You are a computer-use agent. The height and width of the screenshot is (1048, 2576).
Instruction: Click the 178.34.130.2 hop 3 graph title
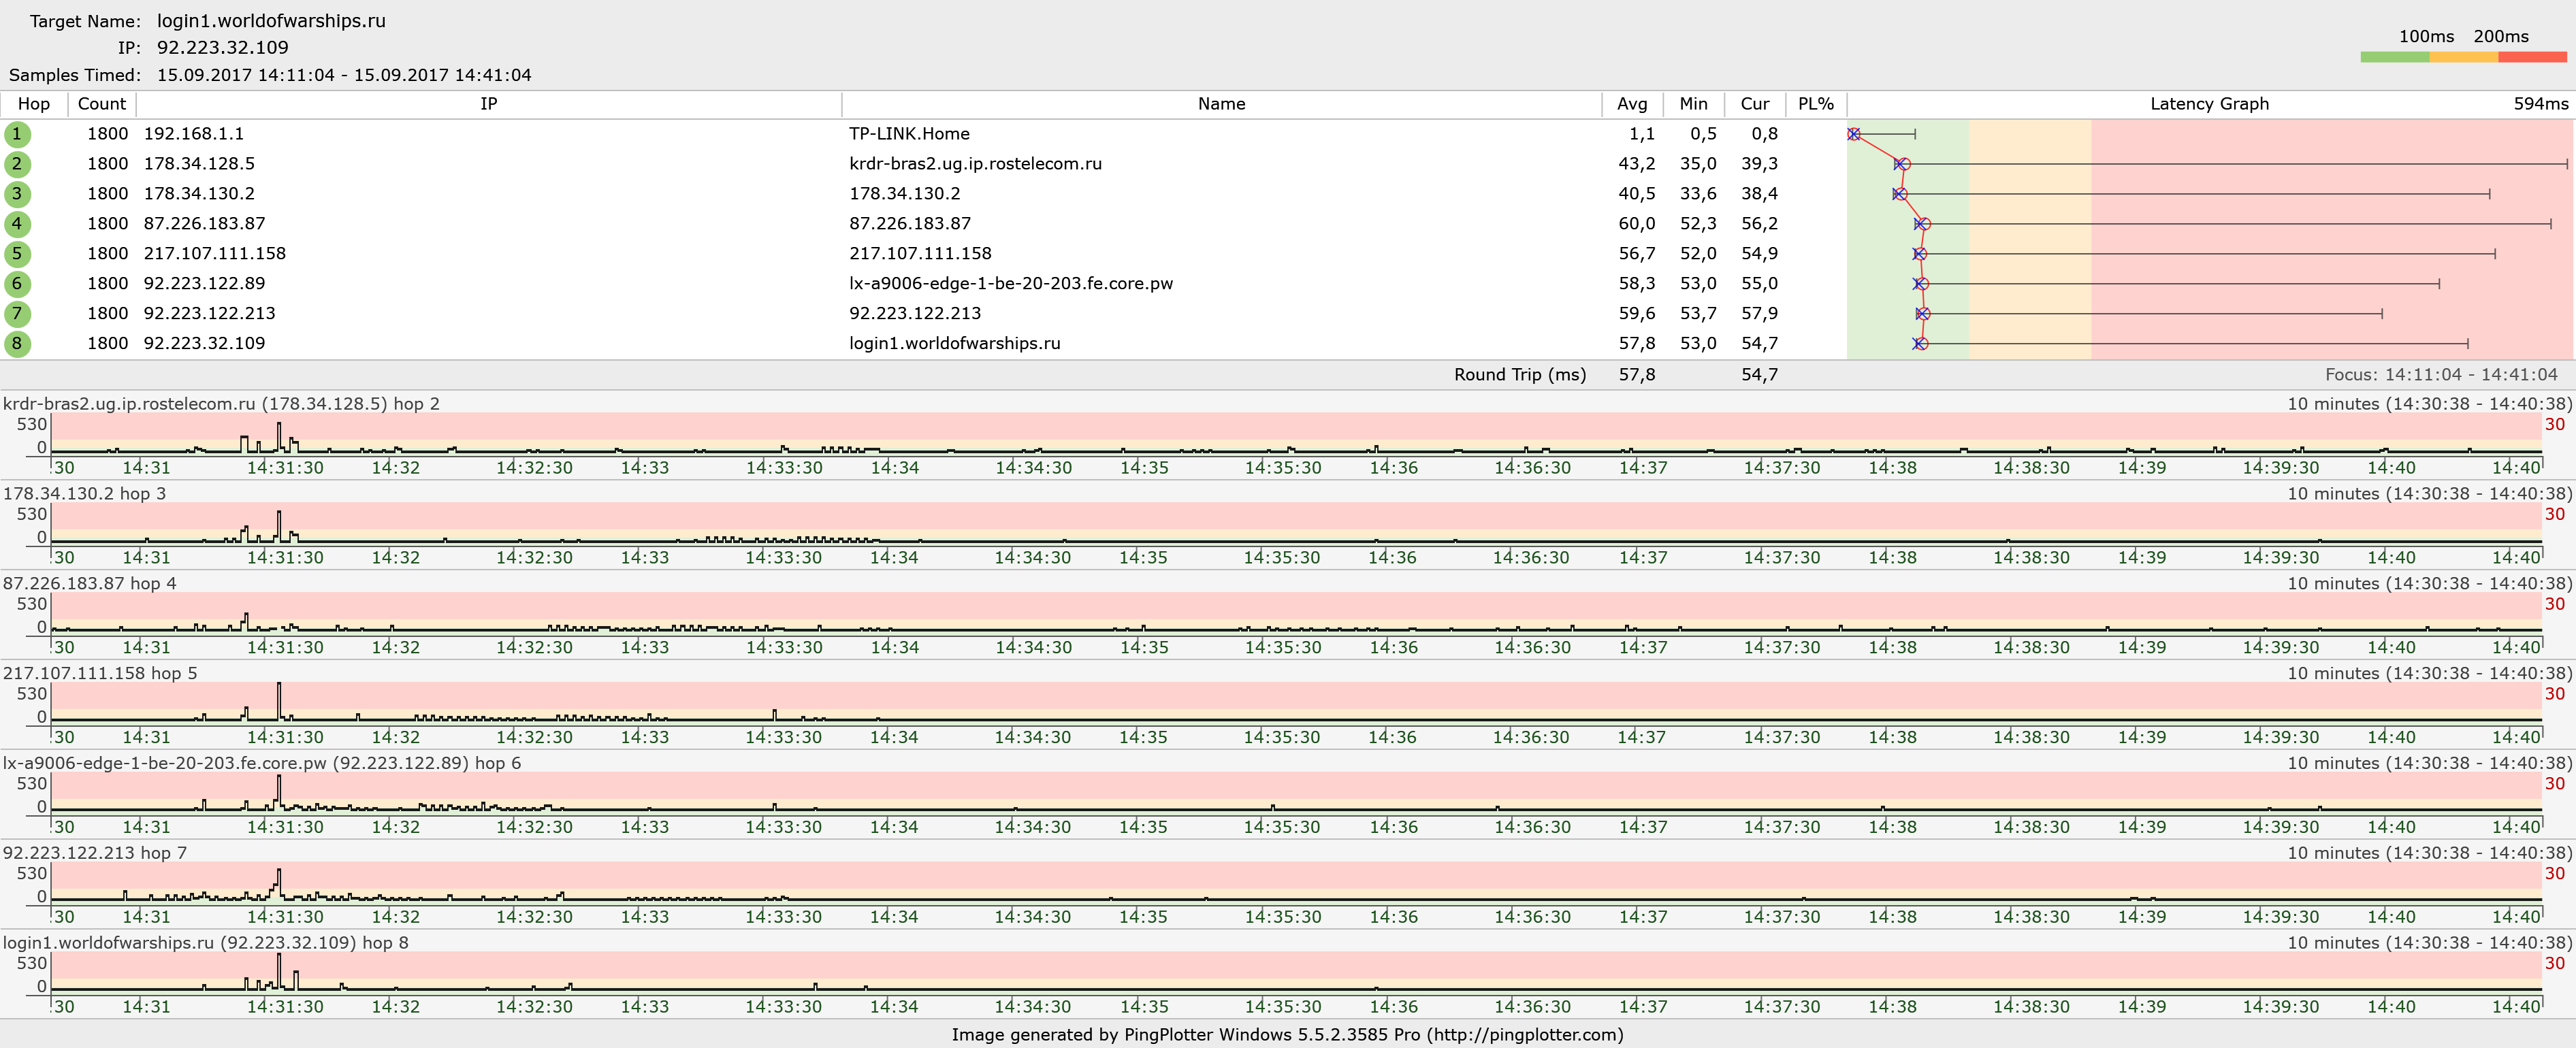point(85,494)
